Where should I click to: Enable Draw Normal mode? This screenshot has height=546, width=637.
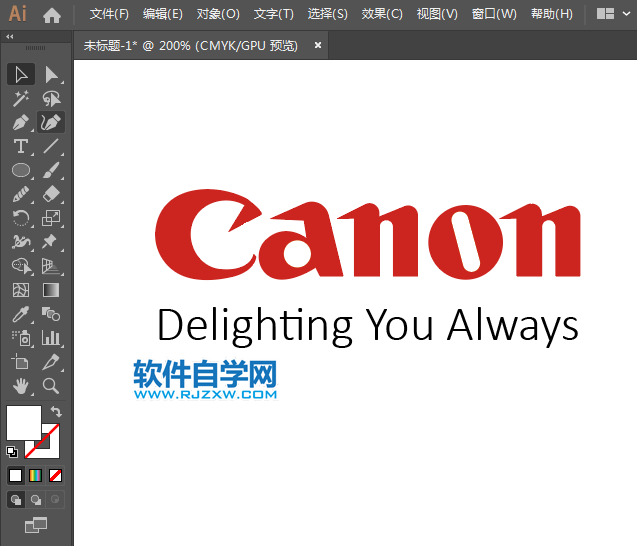point(16,500)
